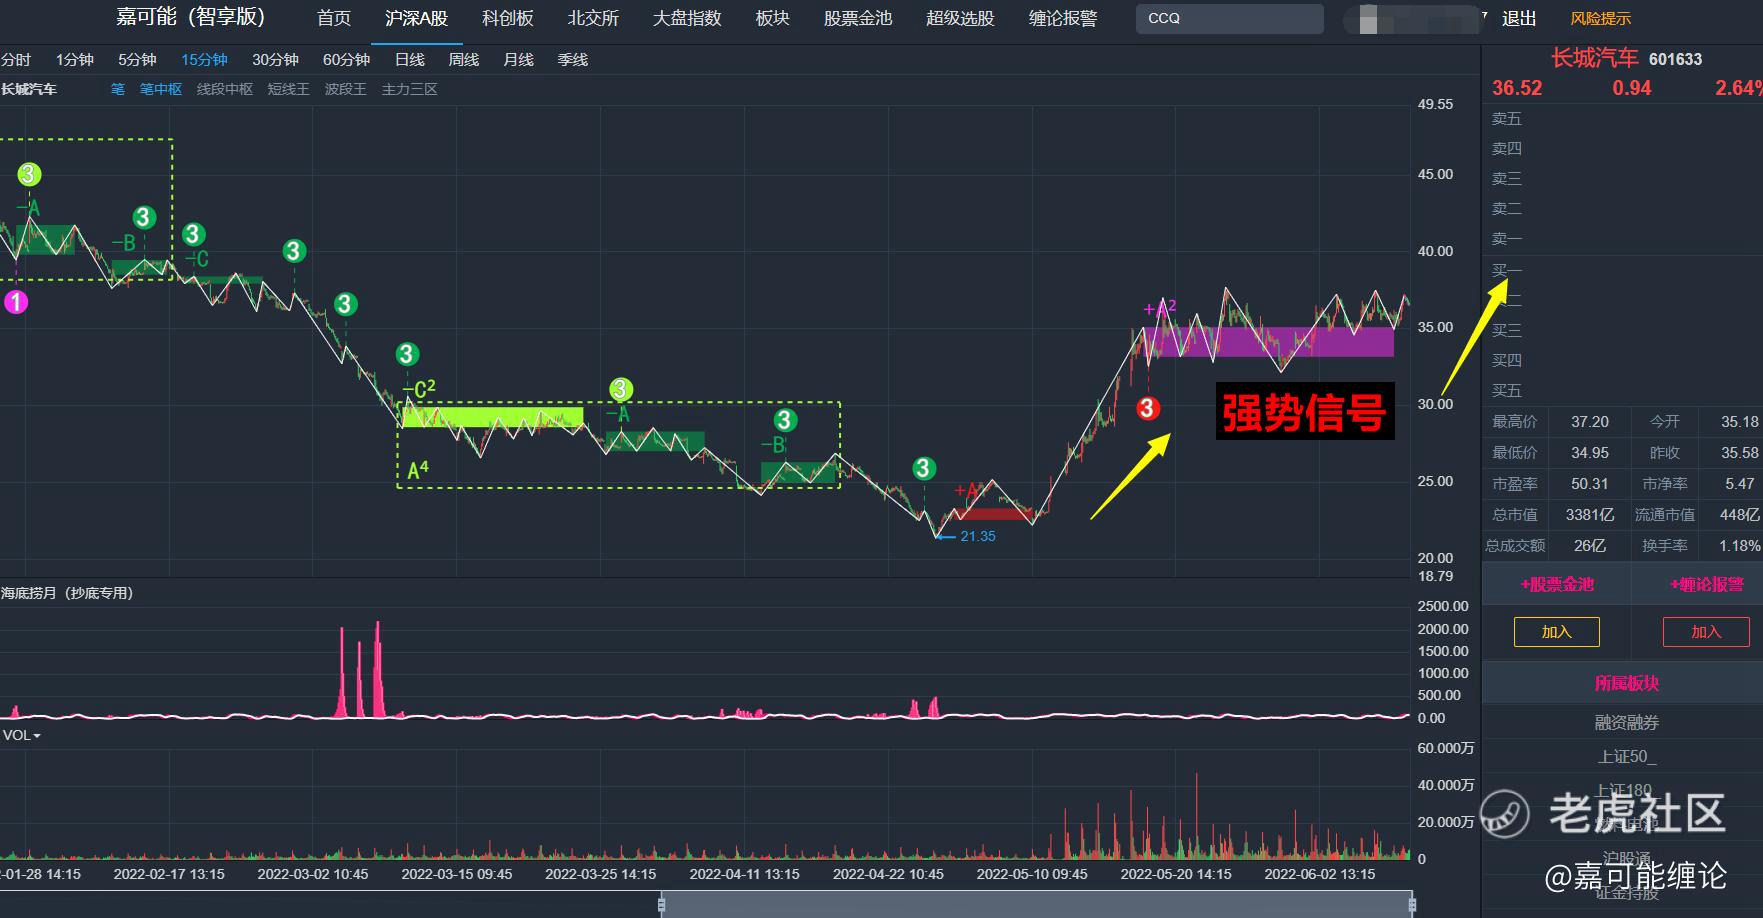
Task: Click the chart range scrollbar bar
Action: 1036,905
